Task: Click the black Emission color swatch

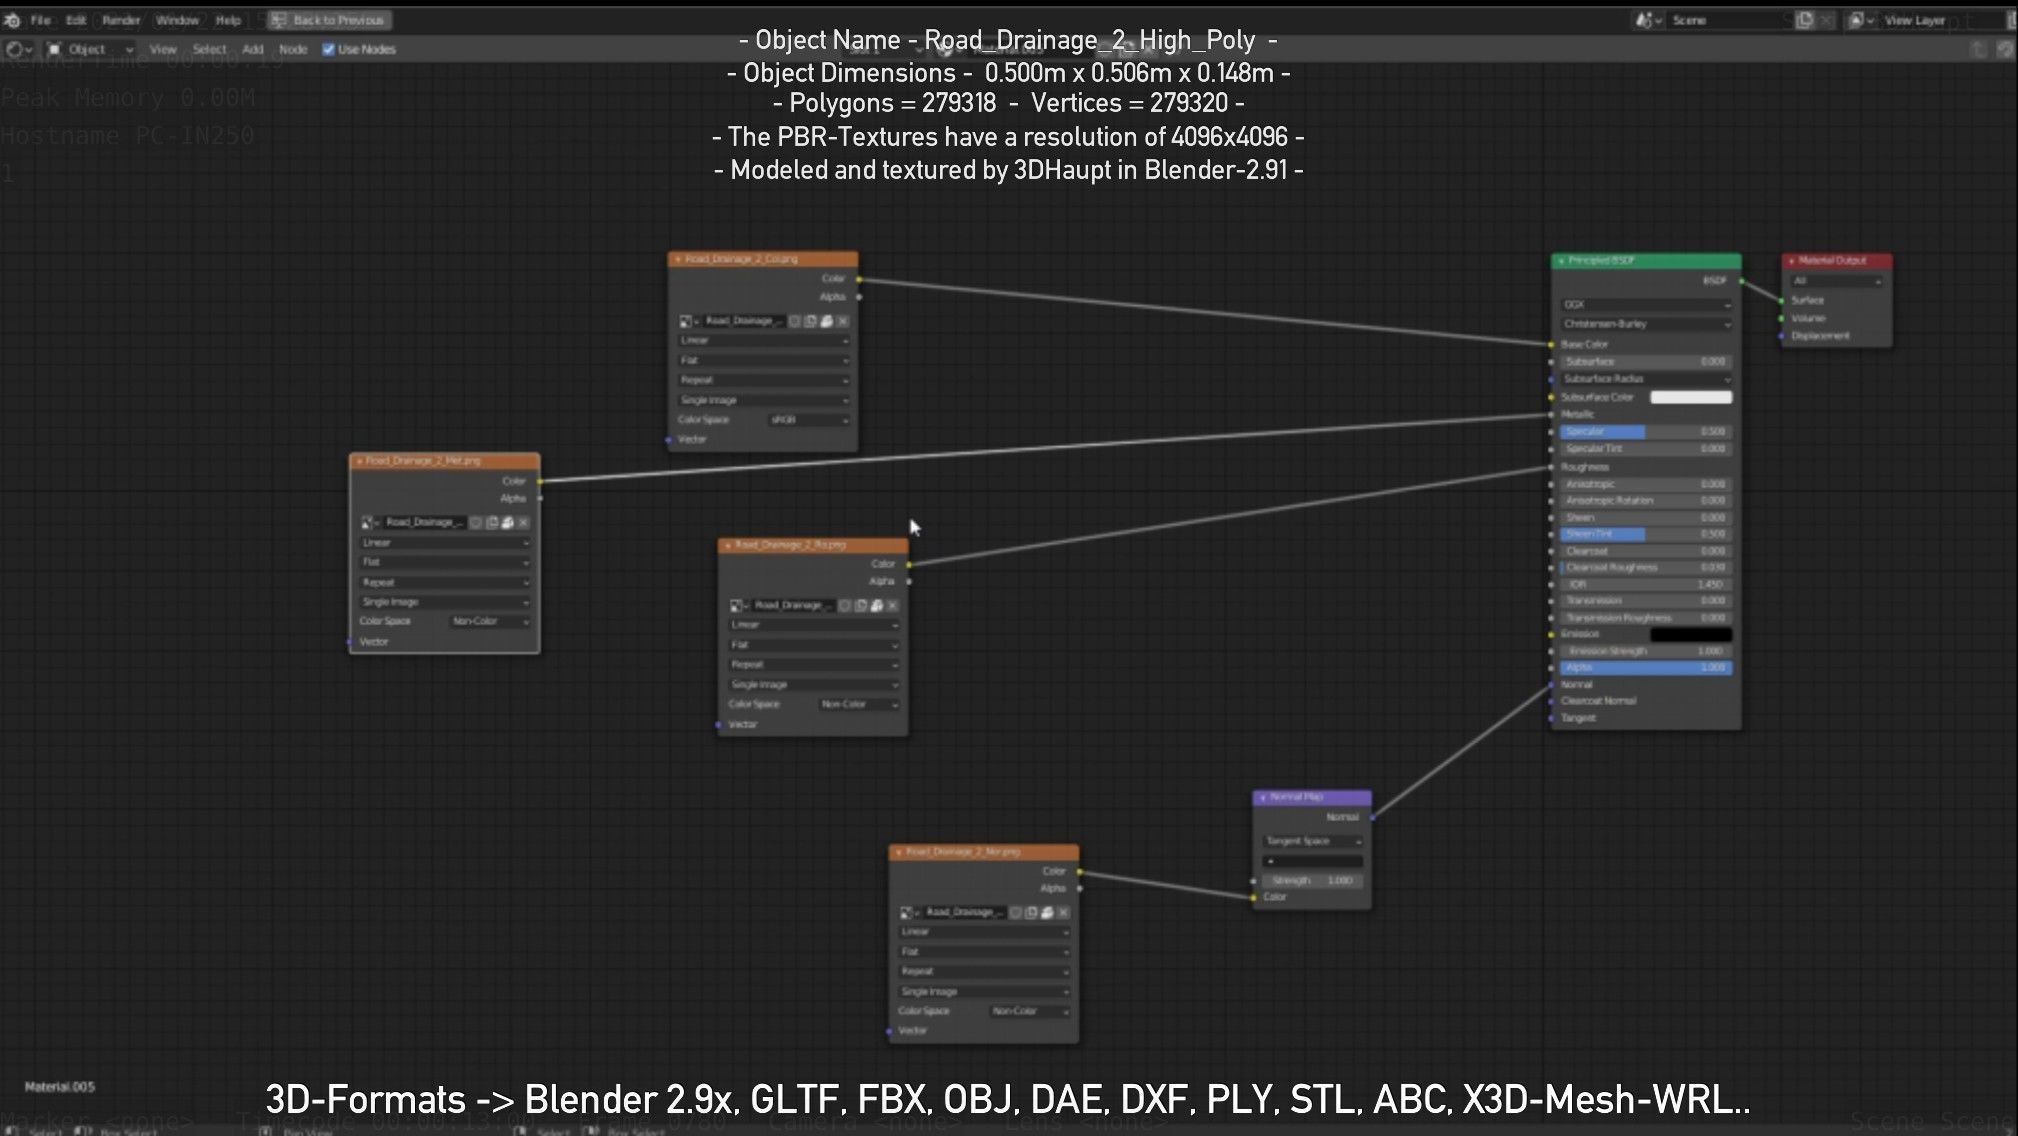Action: point(1690,634)
